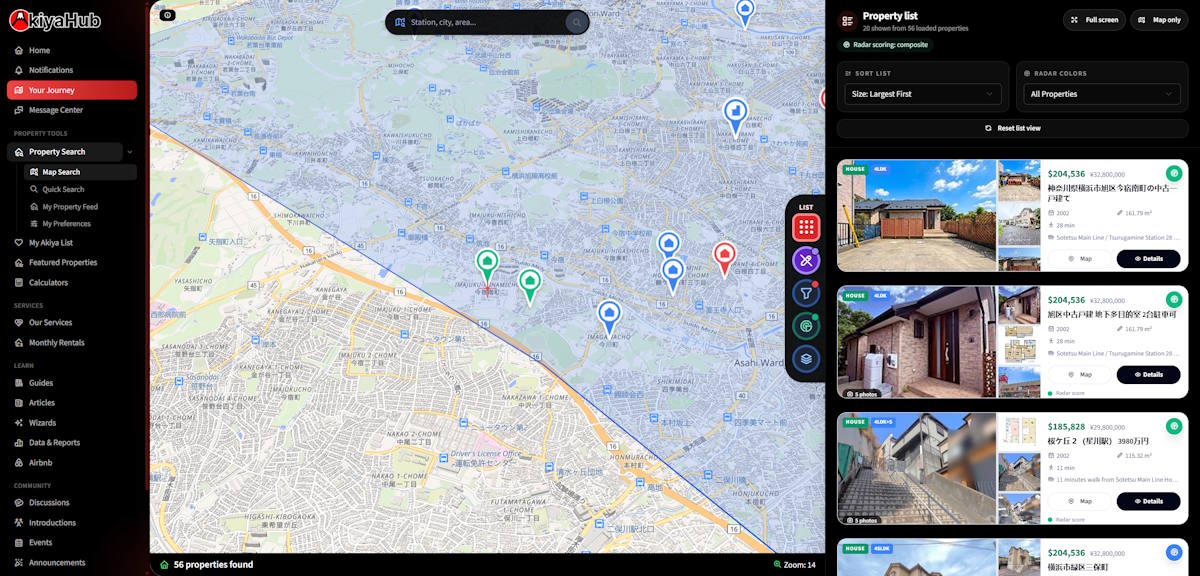The width and height of the screenshot is (1200, 576).
Task: Open the Radar Colors dropdown
Action: pyautogui.click(x=1102, y=94)
